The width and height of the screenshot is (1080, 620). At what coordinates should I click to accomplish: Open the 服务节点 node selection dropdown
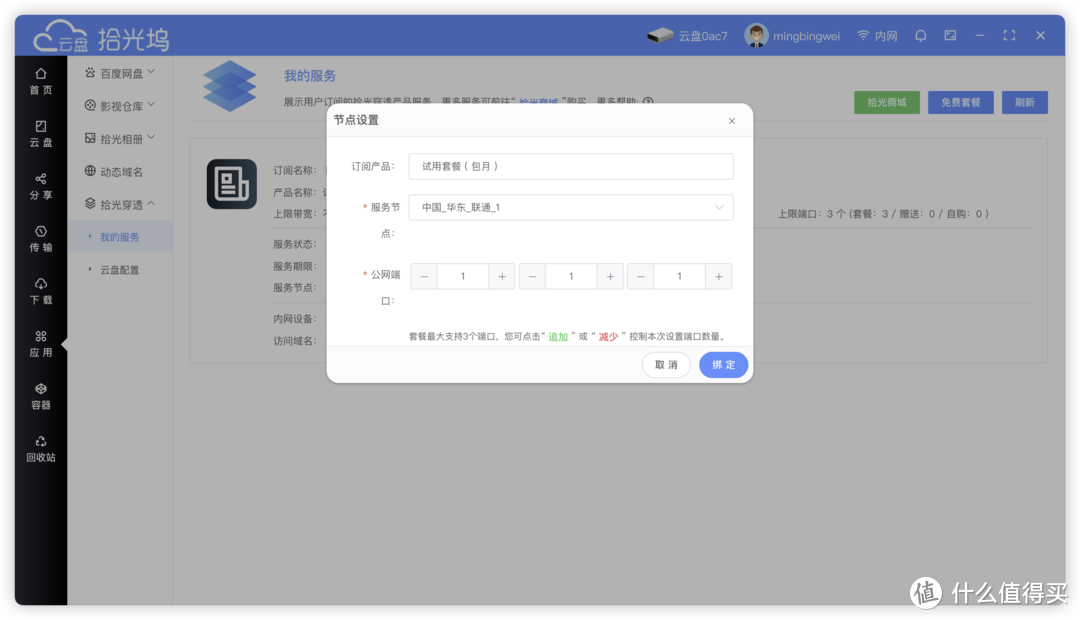coord(570,207)
